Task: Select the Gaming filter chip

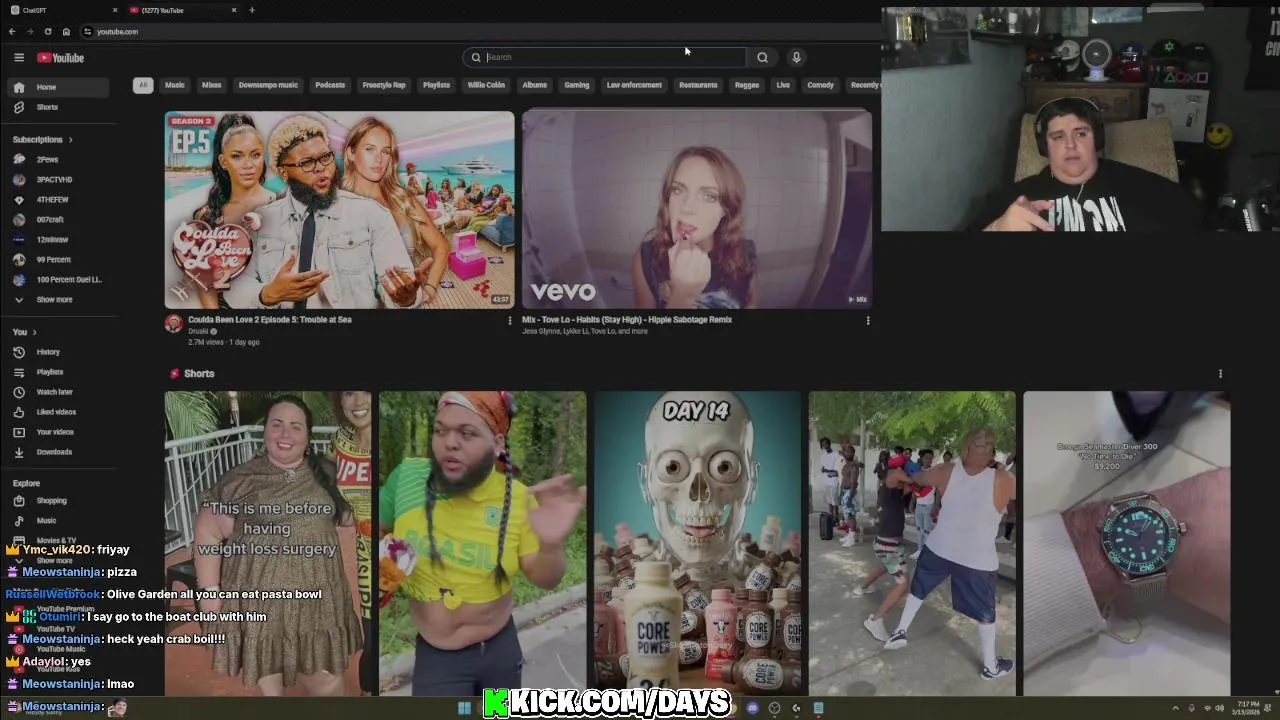Action: pos(577,85)
